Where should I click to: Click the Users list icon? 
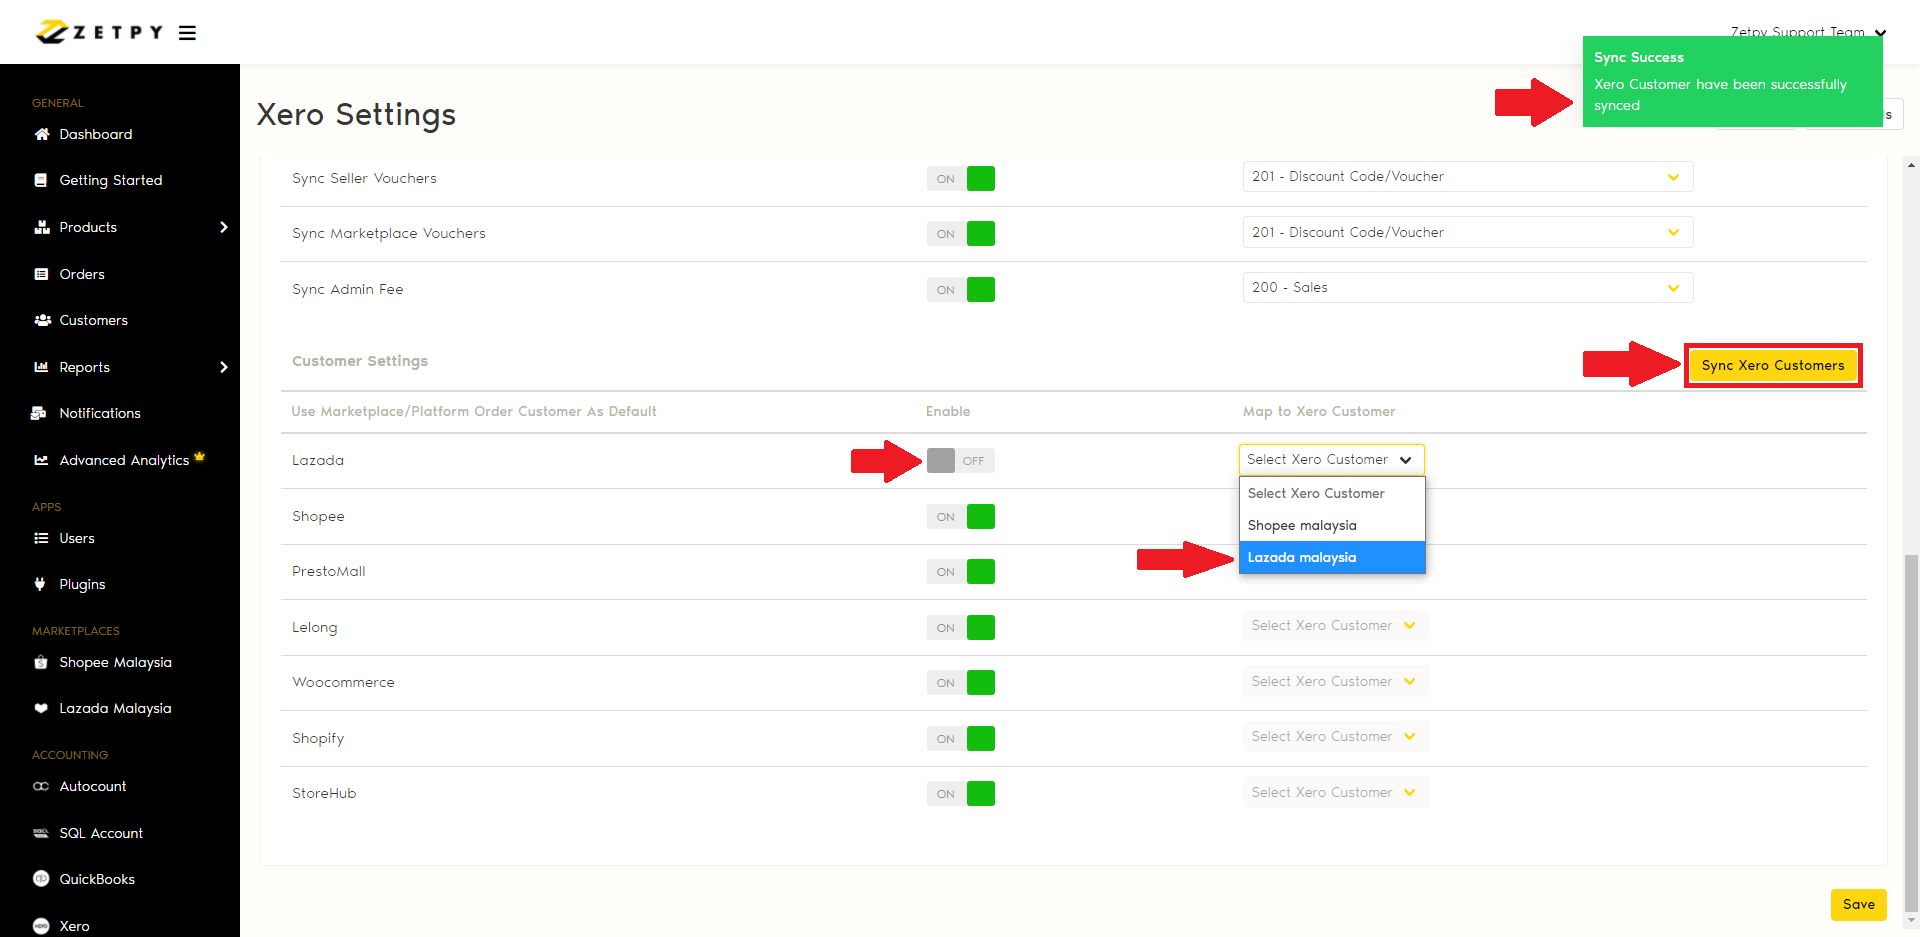41,538
